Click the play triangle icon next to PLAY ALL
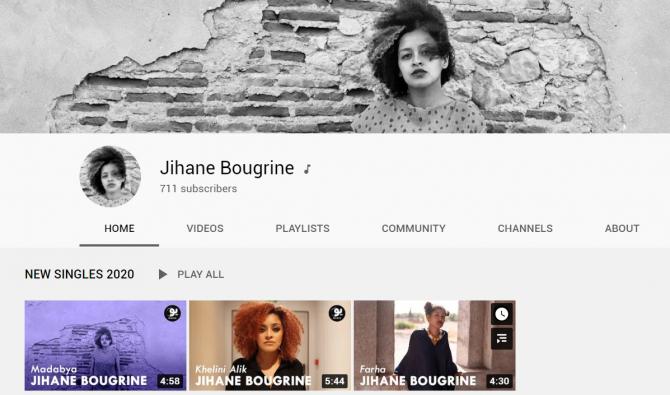This screenshot has height=395, width=670. pos(162,274)
